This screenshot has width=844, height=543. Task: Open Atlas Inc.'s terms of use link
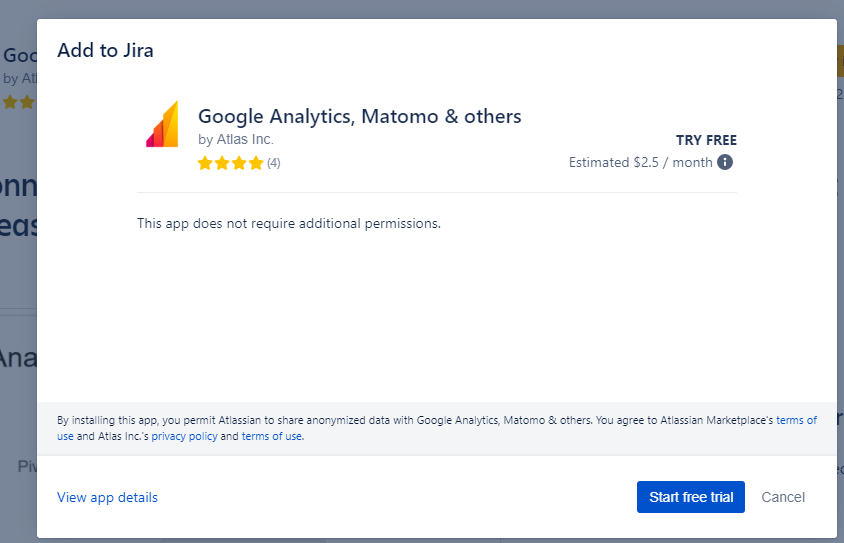click(x=271, y=437)
